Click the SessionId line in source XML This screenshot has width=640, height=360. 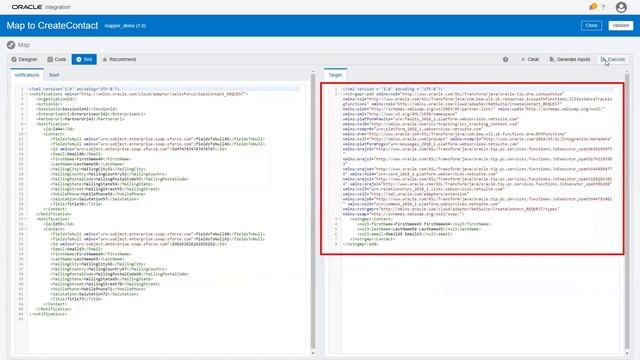[77, 109]
